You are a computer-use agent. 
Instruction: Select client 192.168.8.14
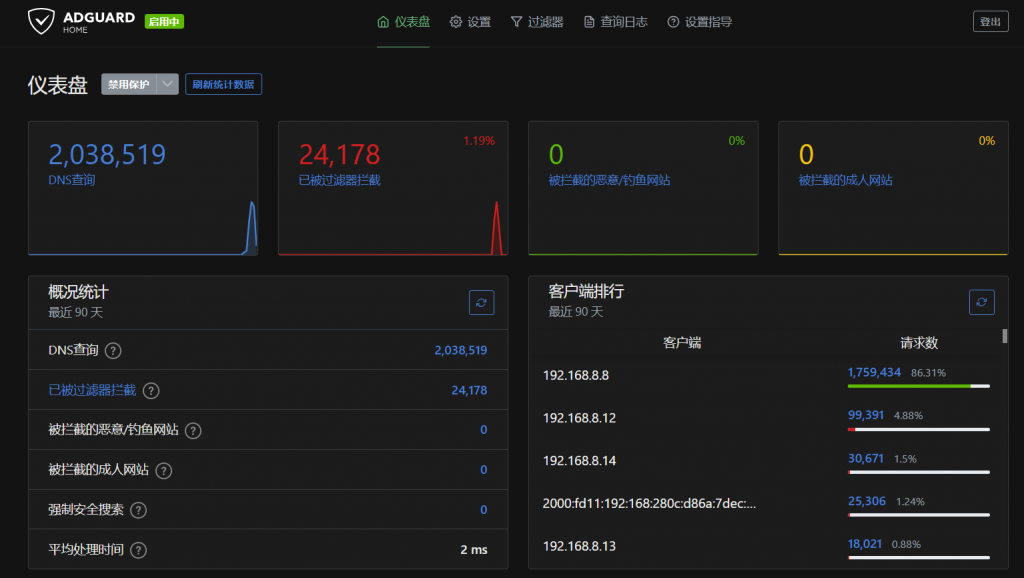pyautogui.click(x=579, y=460)
